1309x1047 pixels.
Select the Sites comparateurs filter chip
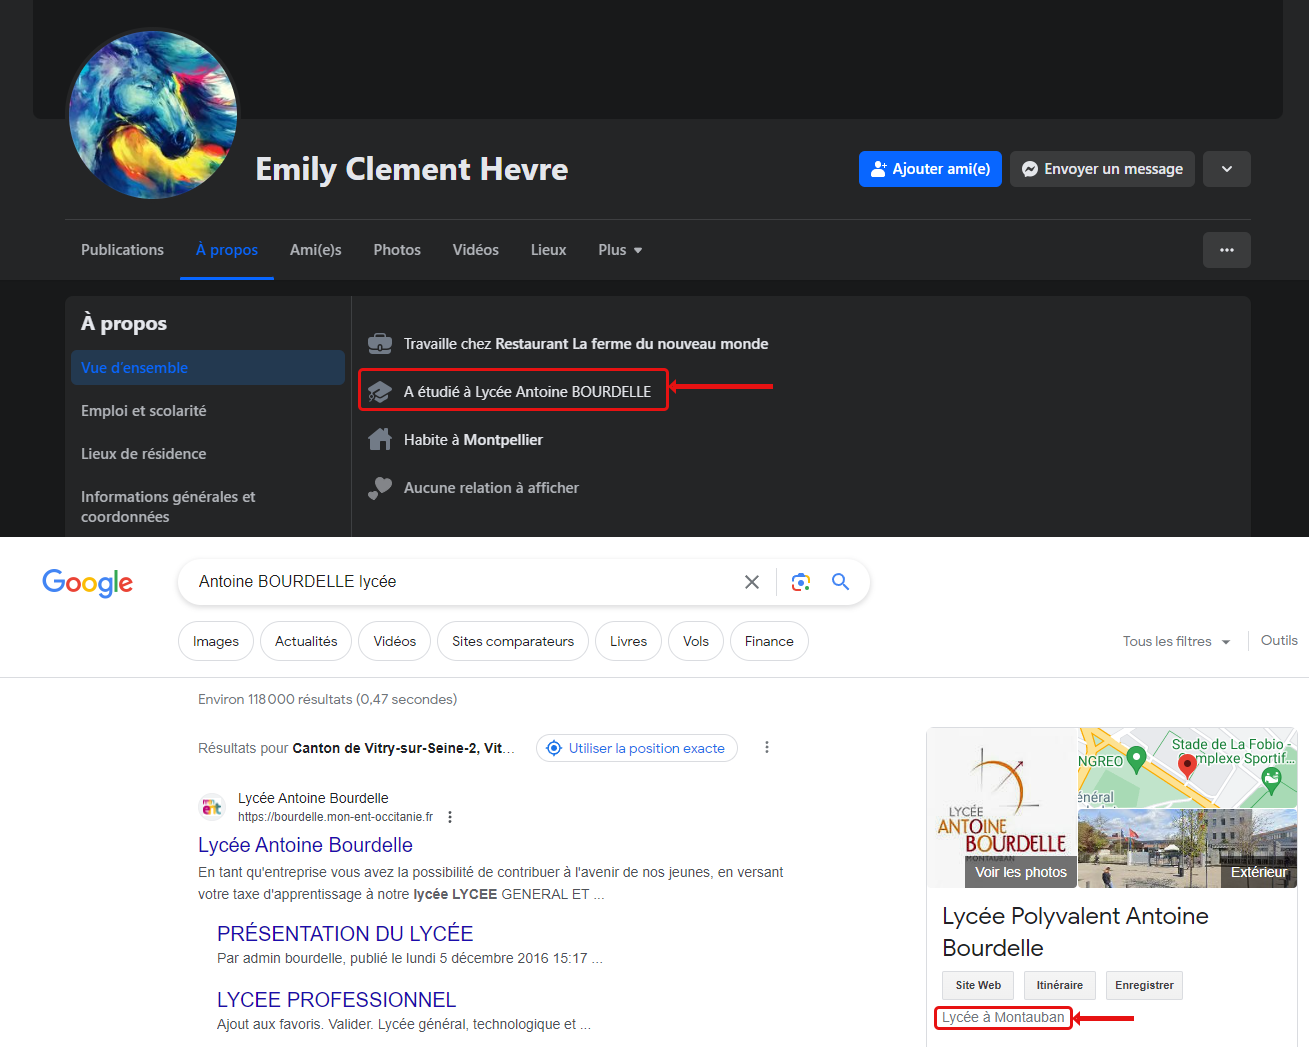click(x=513, y=641)
